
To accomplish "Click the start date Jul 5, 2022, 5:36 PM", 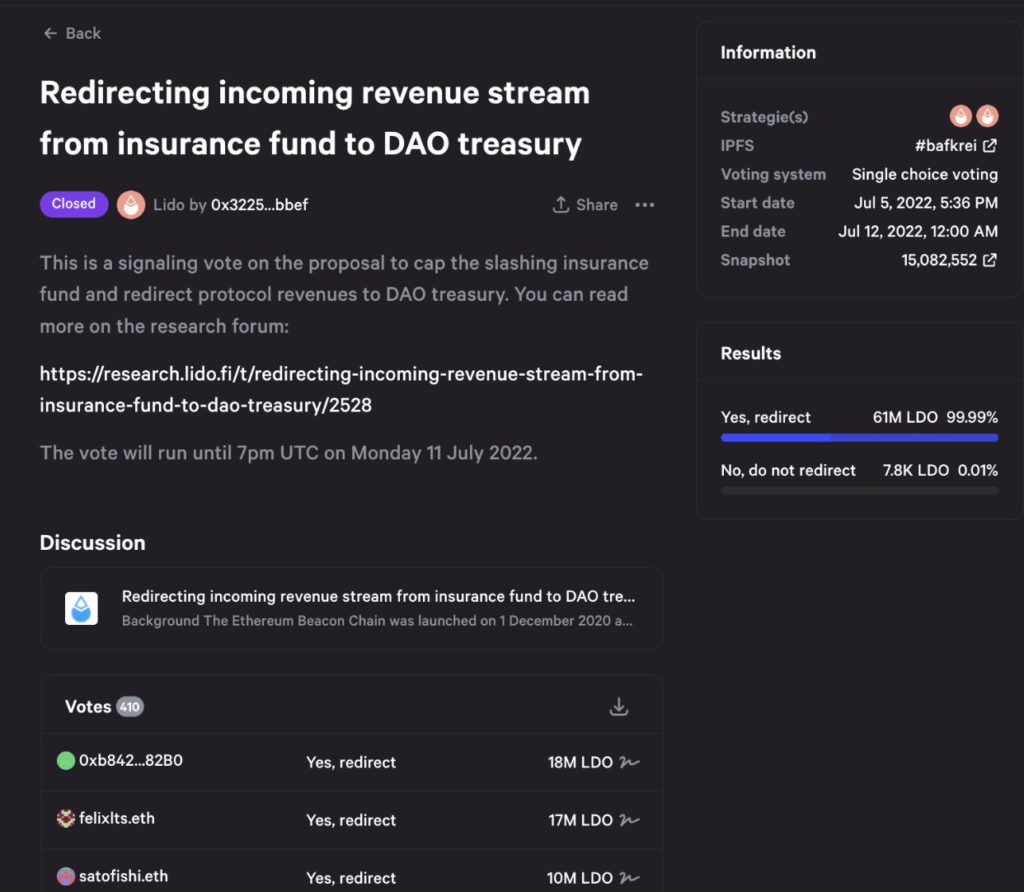I will tap(926, 203).
